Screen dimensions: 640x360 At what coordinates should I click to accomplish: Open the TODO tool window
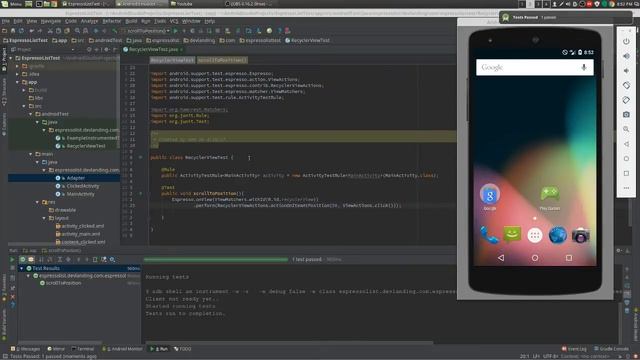click(182, 349)
